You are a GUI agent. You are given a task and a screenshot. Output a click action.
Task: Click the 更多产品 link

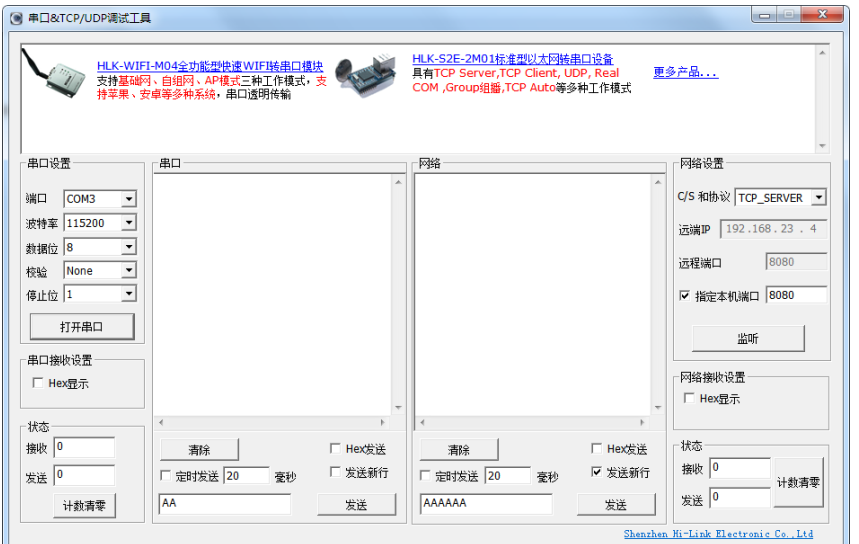tap(685, 72)
